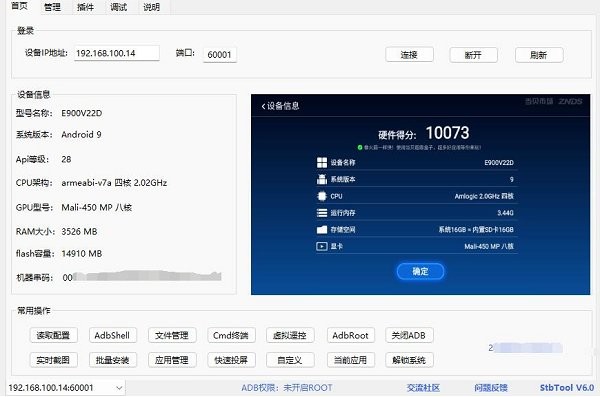Click the 关闭ADB button
Viewport: 600px width, 397px height.
(x=409, y=335)
